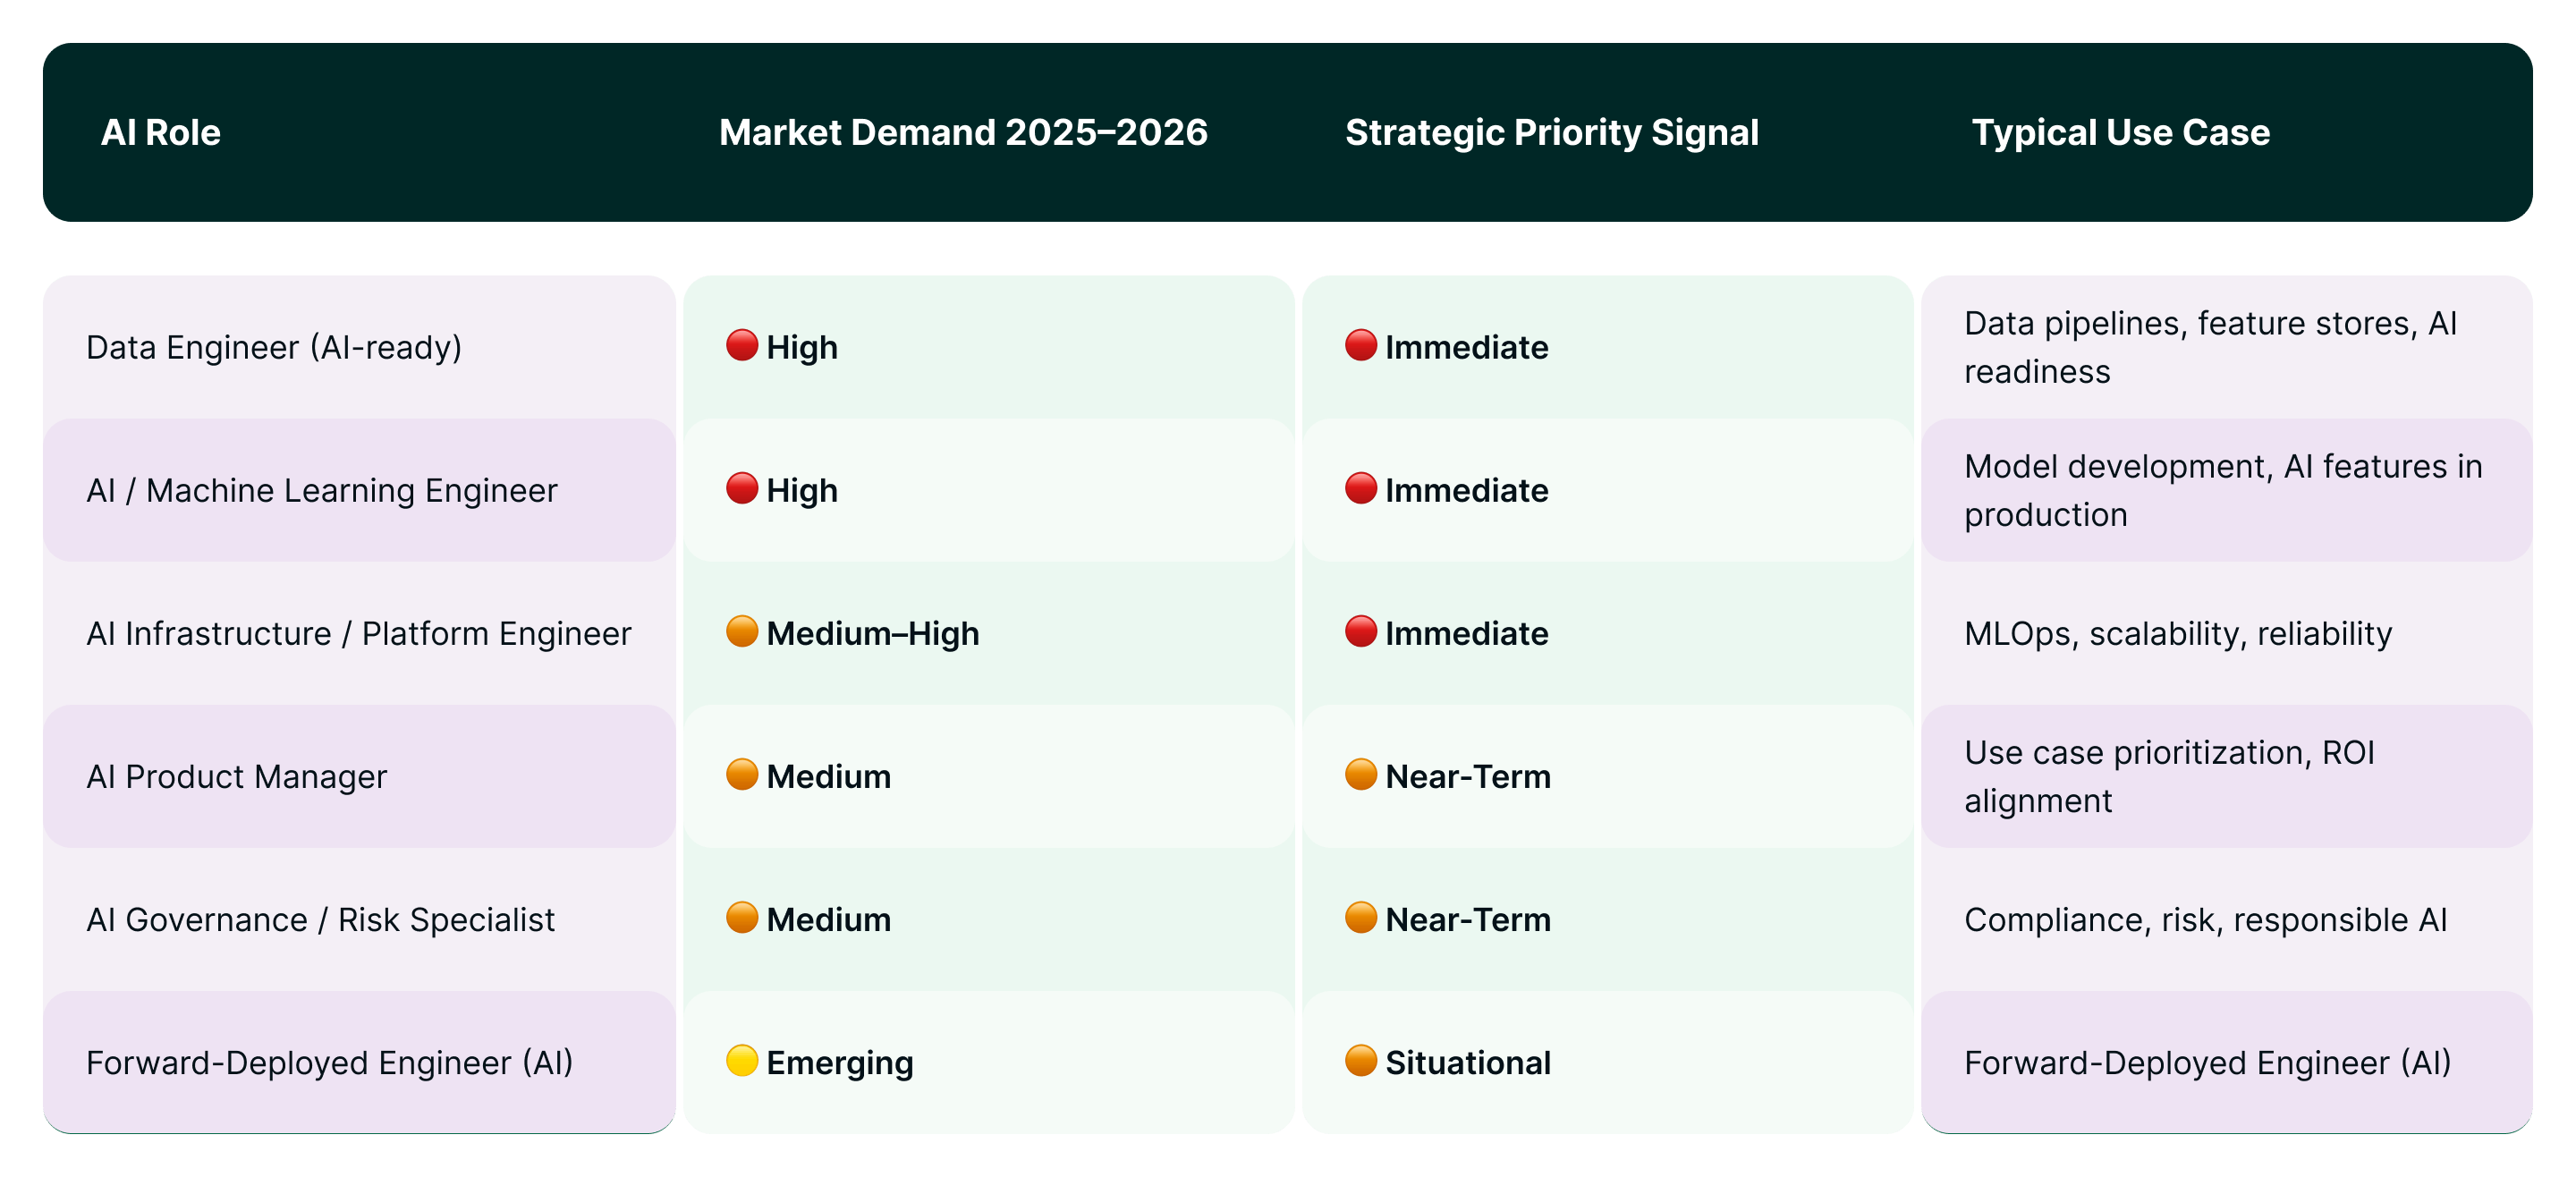Select the AI Governance / Risk Specialist cell
2576x1177 pixels.
pos(320,920)
